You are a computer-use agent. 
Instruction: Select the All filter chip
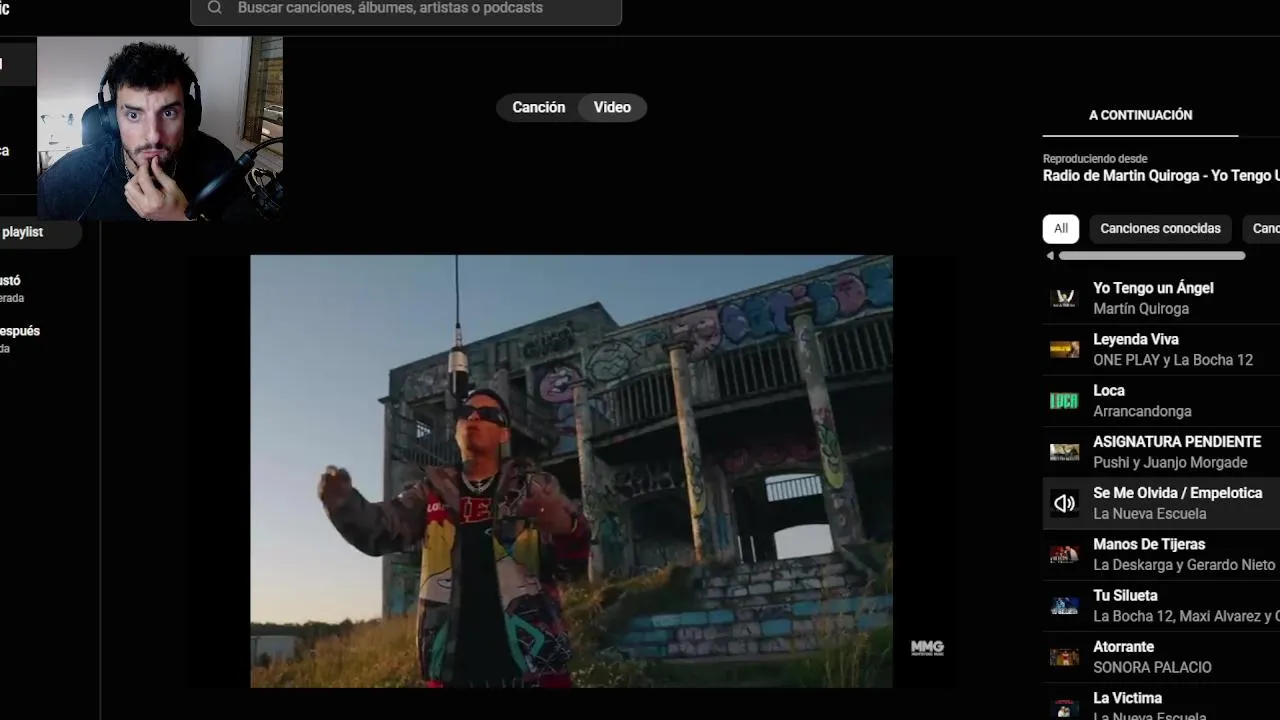(1061, 228)
